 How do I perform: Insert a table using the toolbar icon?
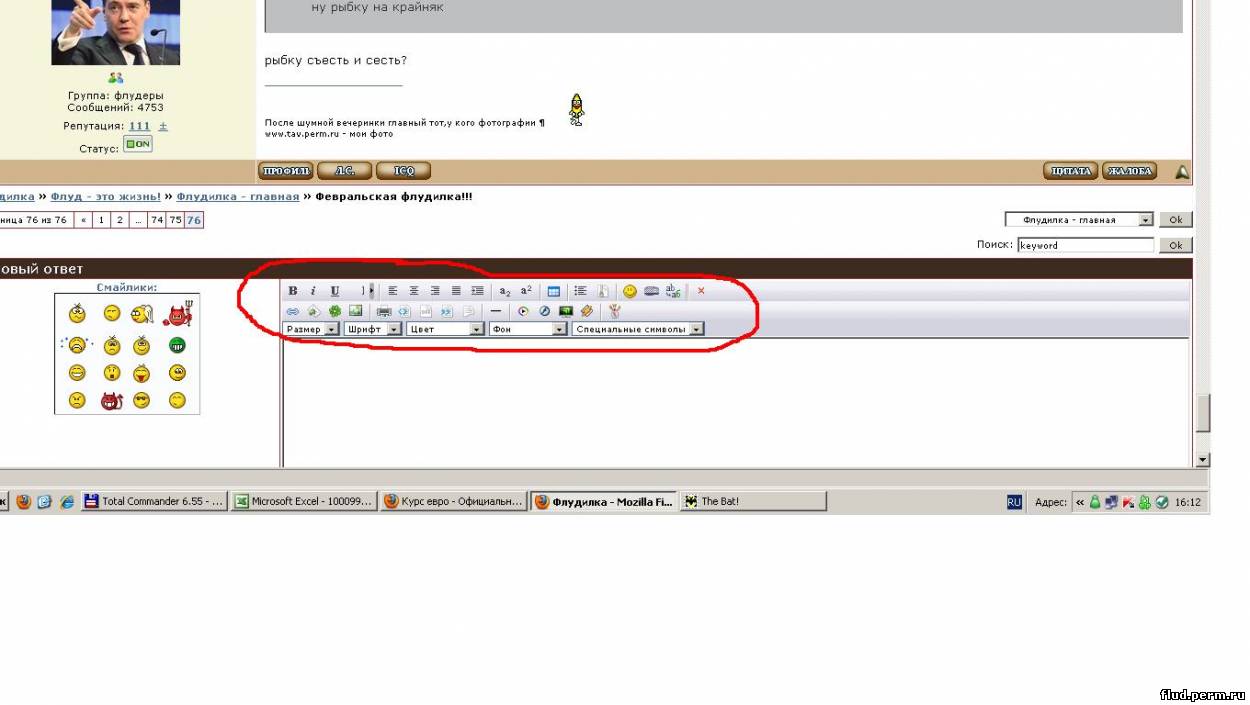coord(554,291)
